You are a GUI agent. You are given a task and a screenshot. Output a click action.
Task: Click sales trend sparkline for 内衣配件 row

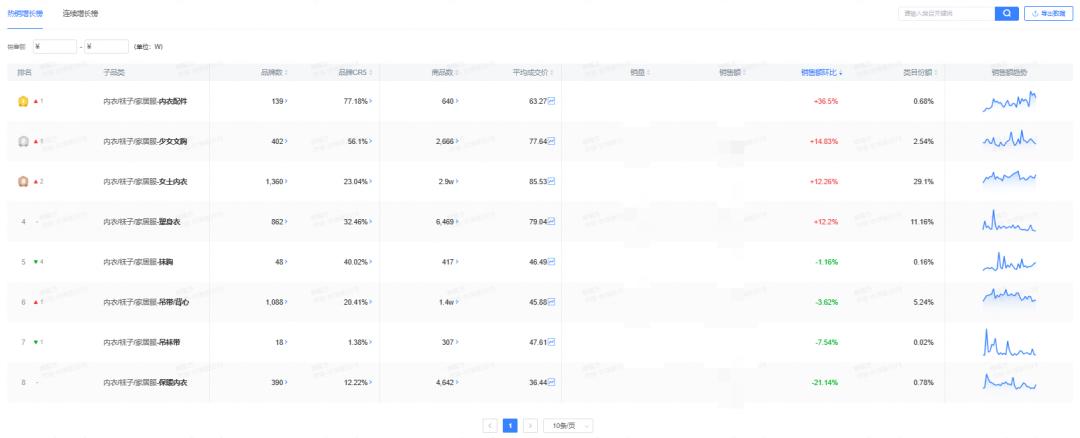coord(1009,101)
